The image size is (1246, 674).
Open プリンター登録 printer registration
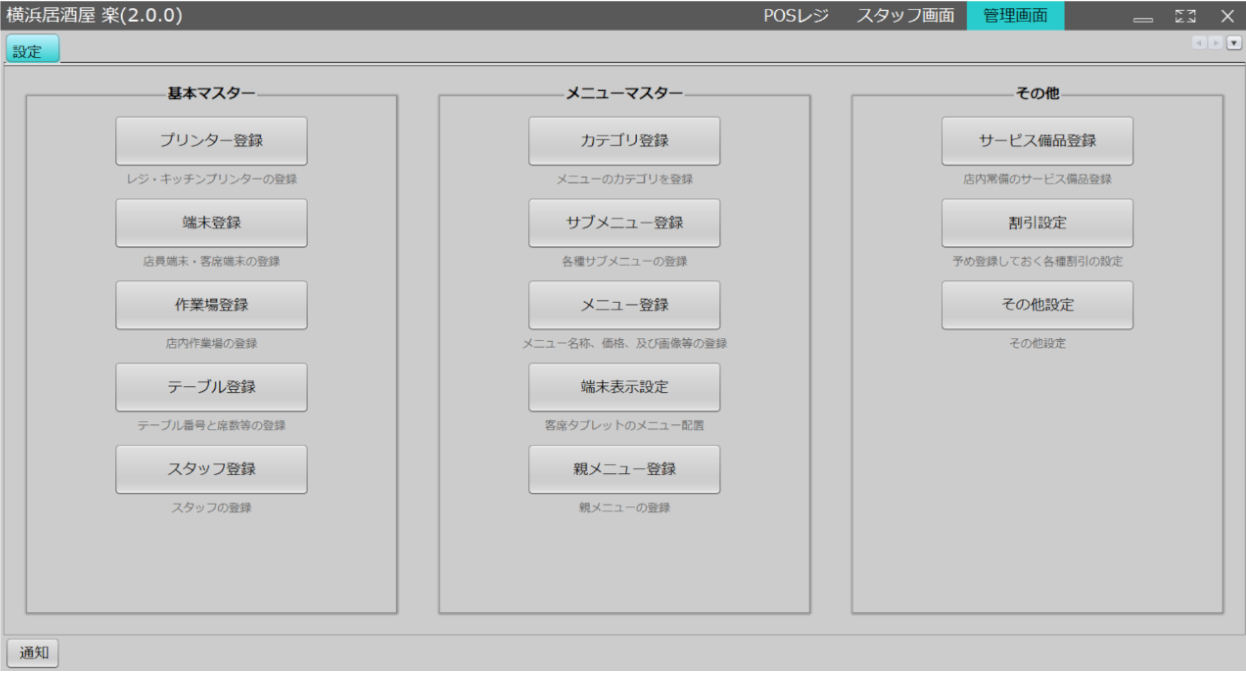tap(211, 141)
